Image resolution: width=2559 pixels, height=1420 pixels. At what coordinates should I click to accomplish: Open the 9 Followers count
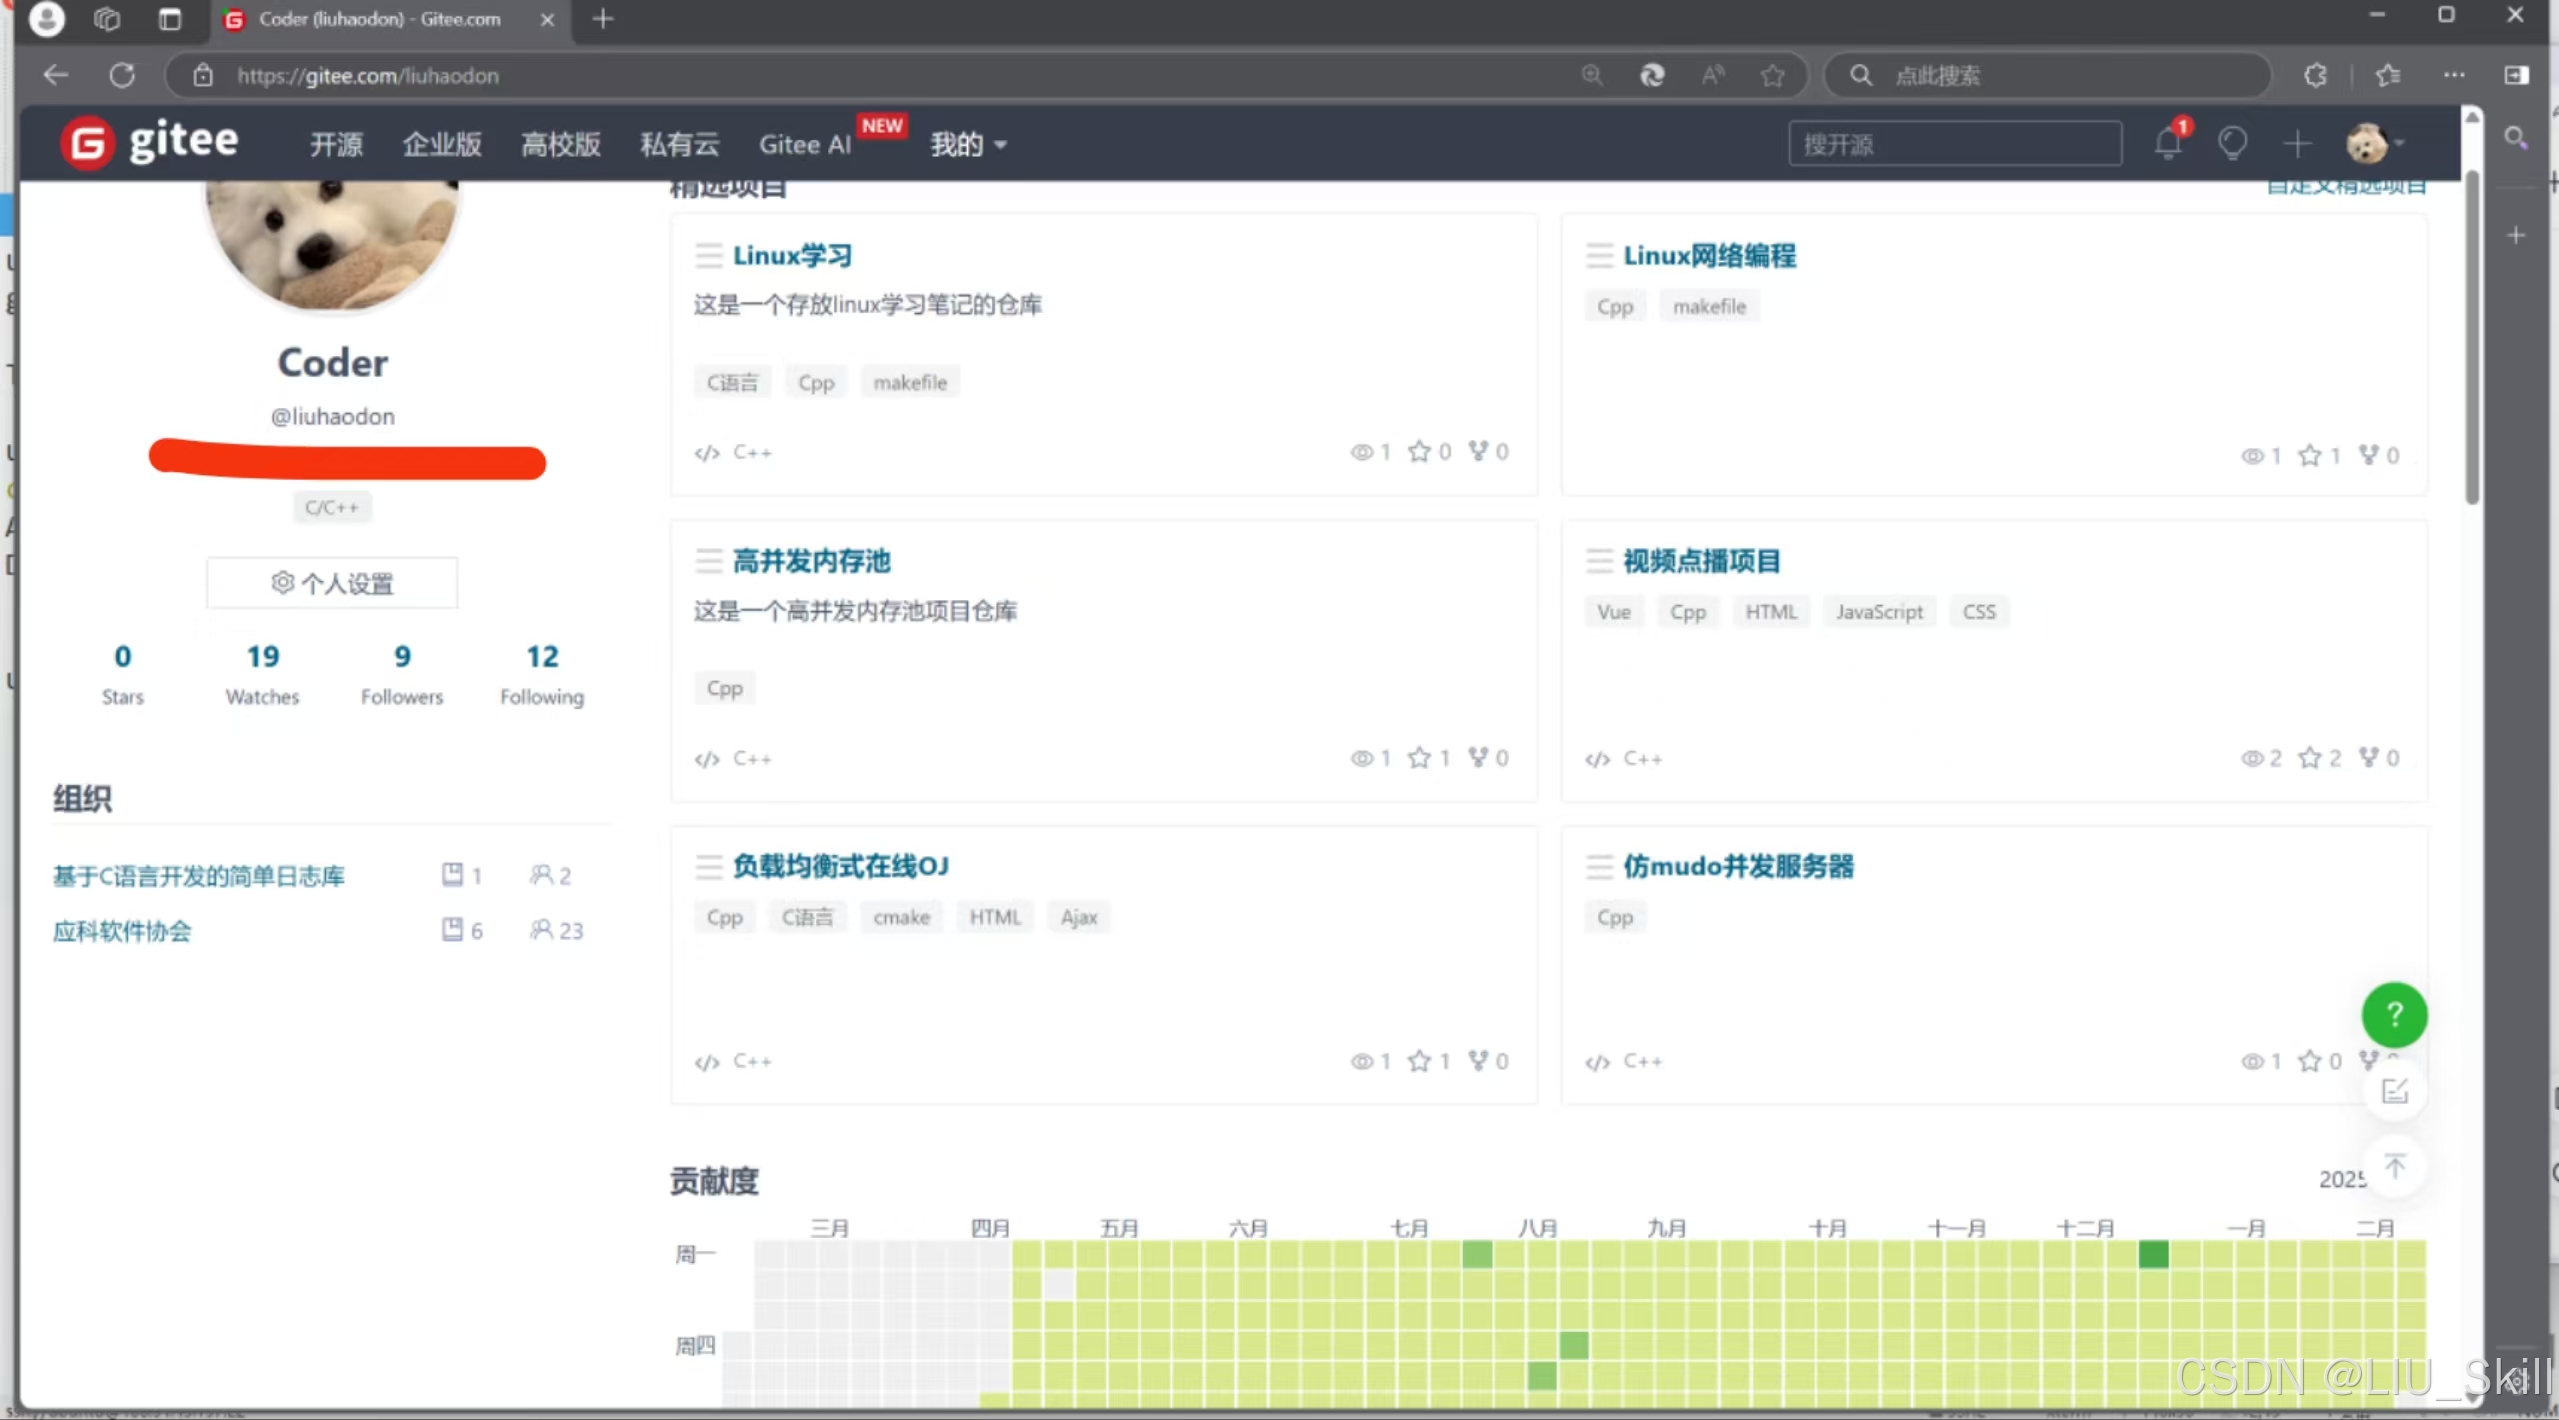pos(402,674)
